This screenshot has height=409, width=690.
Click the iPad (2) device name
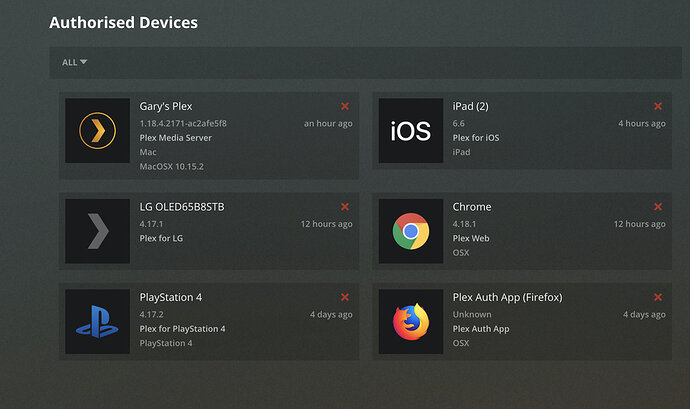tap(470, 106)
